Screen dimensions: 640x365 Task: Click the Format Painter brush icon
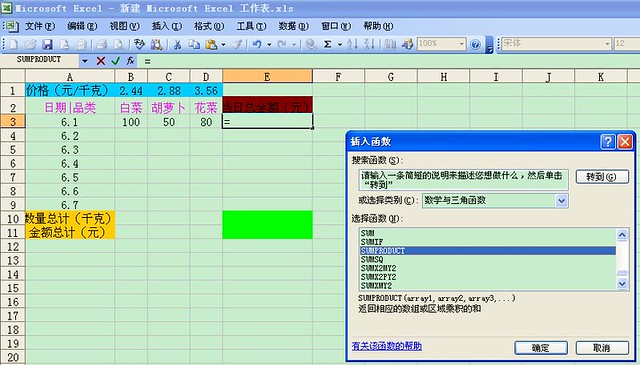click(x=237, y=44)
